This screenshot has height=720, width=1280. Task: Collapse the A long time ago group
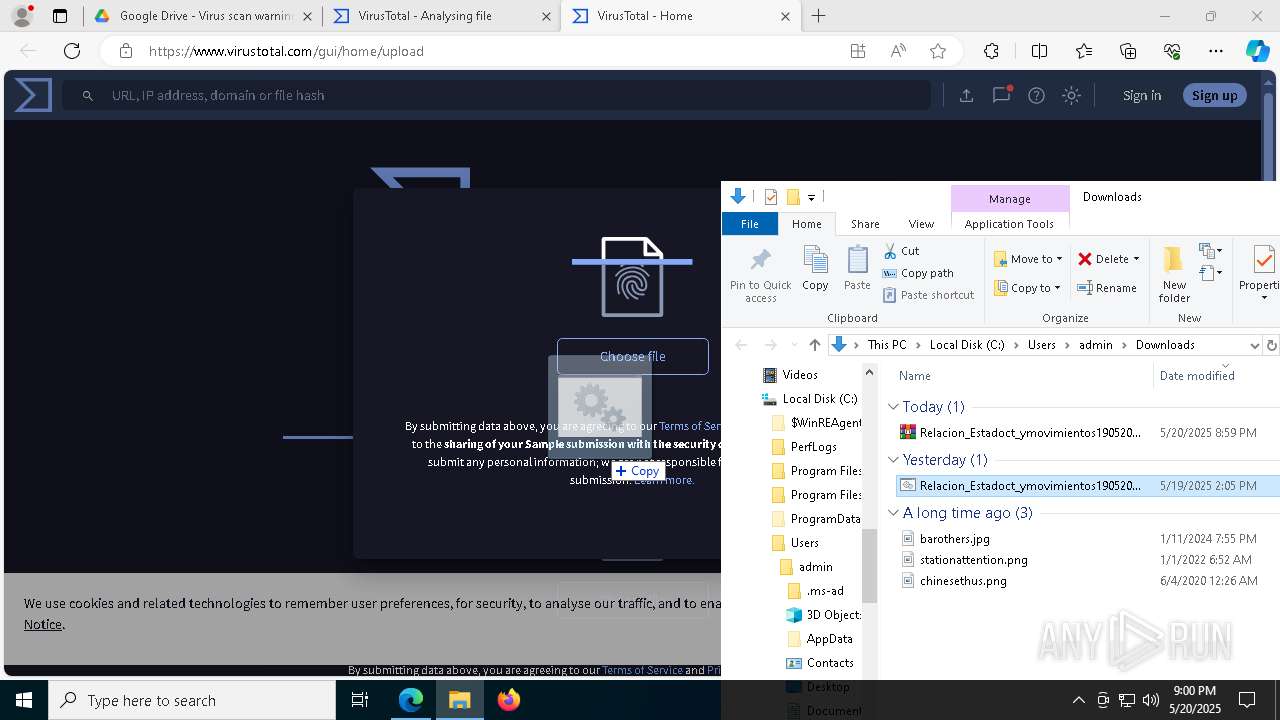pyautogui.click(x=893, y=513)
